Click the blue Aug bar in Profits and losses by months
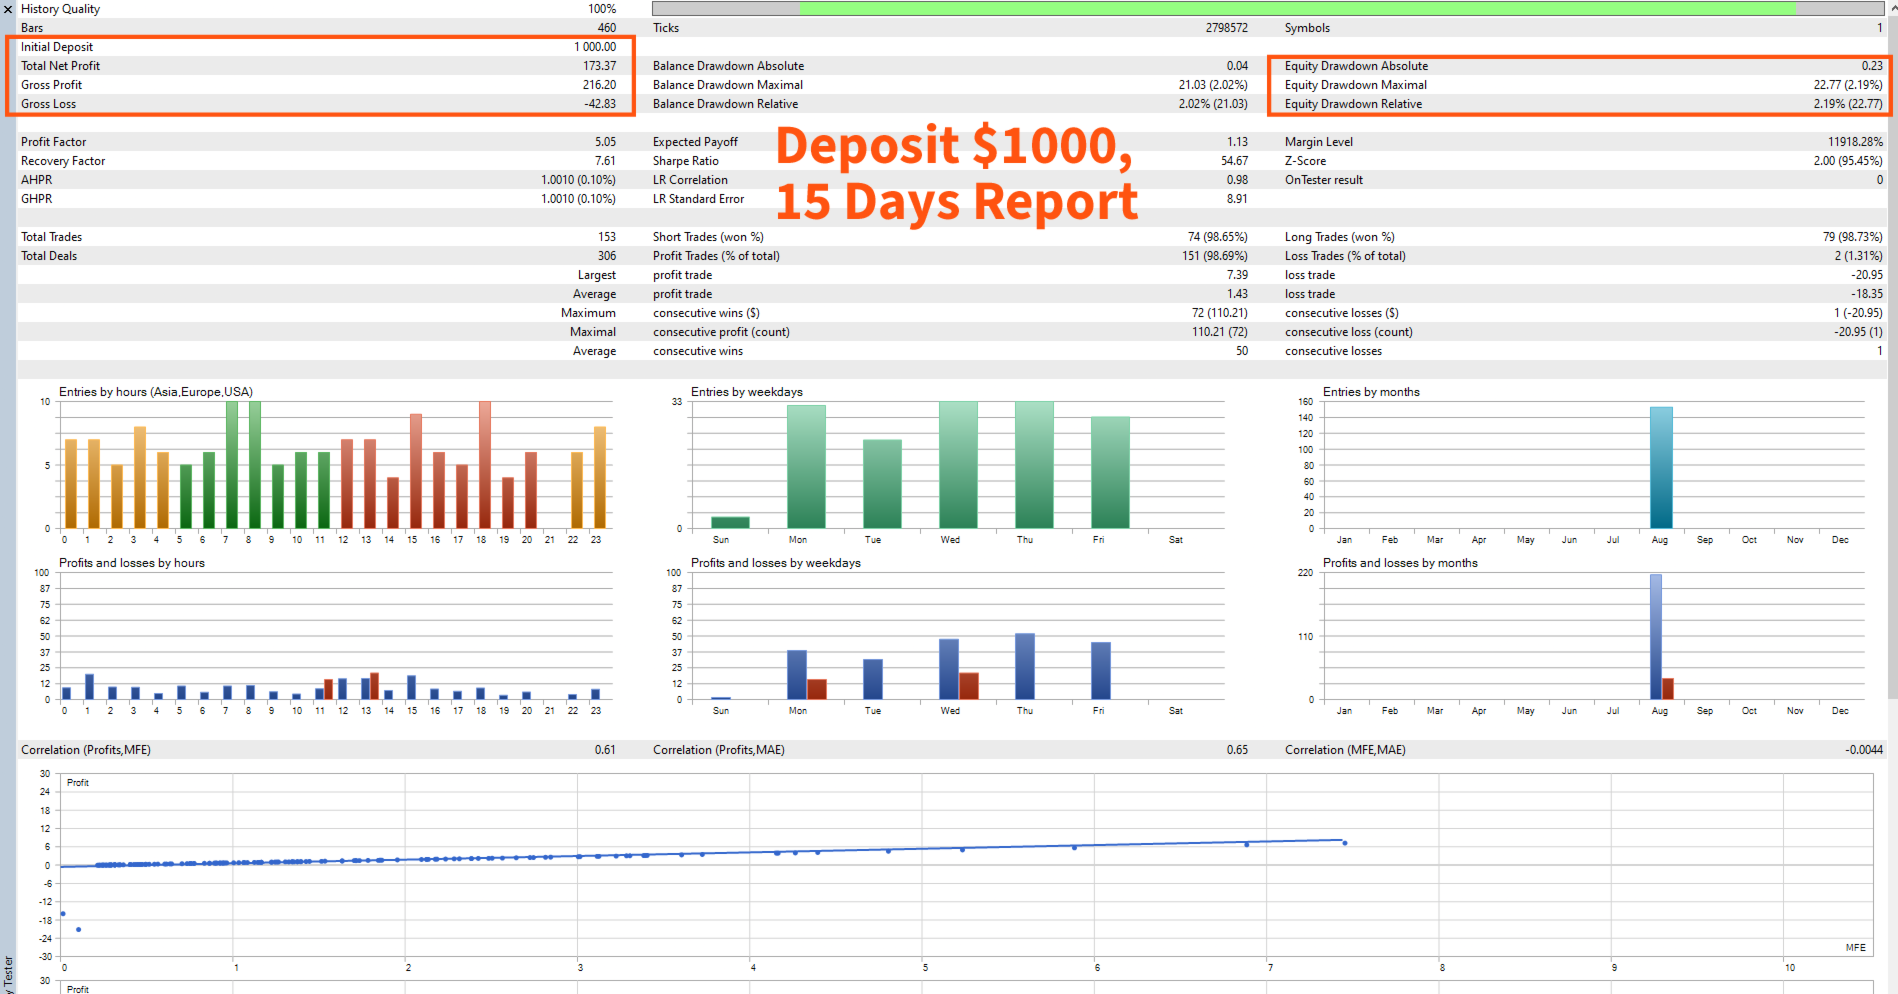The height and width of the screenshot is (994, 1898). pyautogui.click(x=1656, y=636)
